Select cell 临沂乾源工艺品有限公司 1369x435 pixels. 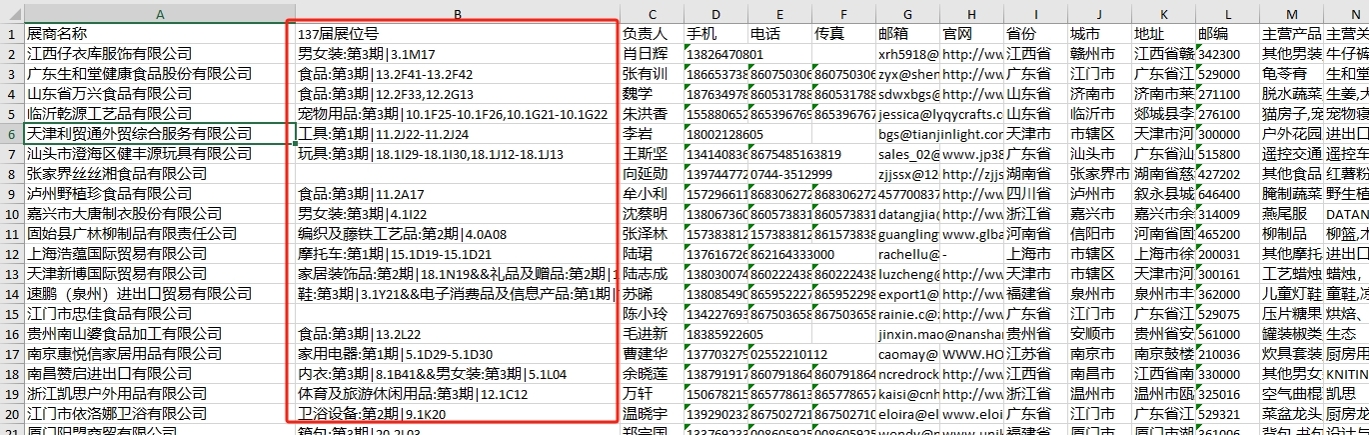(159, 113)
